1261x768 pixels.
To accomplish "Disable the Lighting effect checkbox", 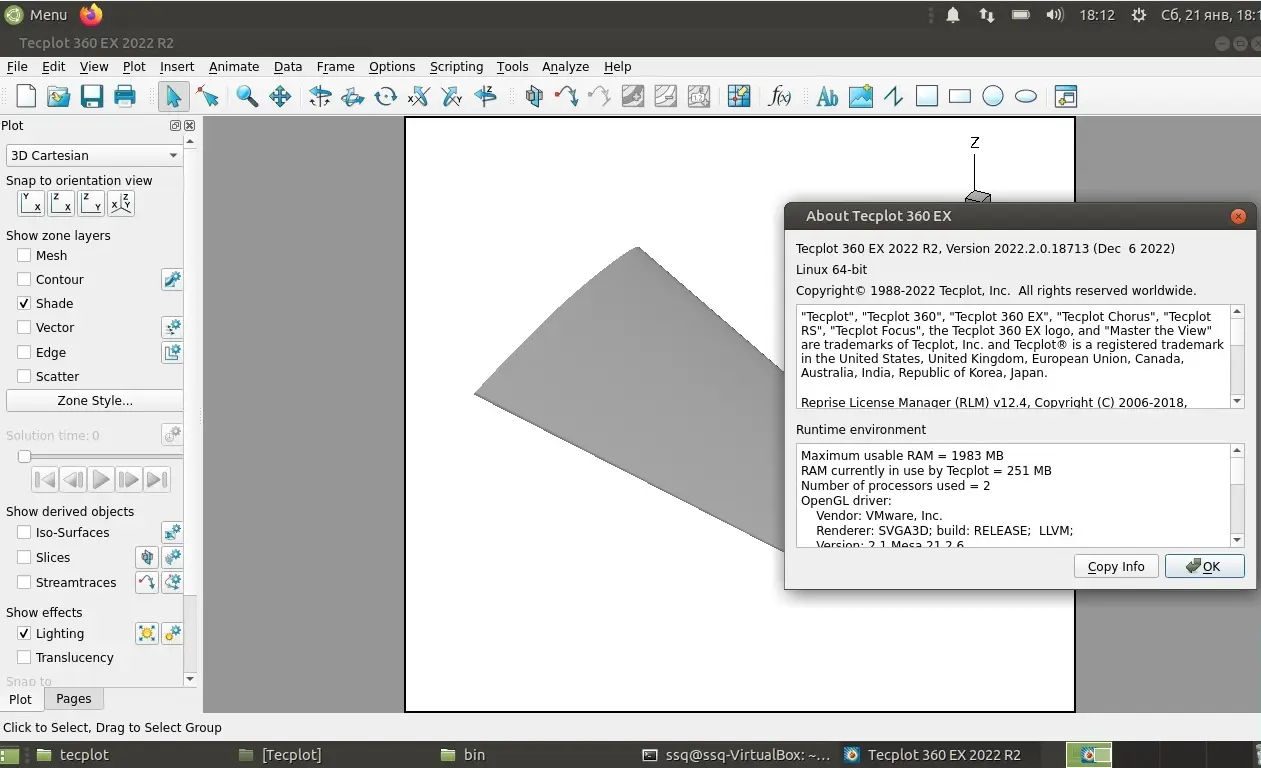I will pos(24,633).
